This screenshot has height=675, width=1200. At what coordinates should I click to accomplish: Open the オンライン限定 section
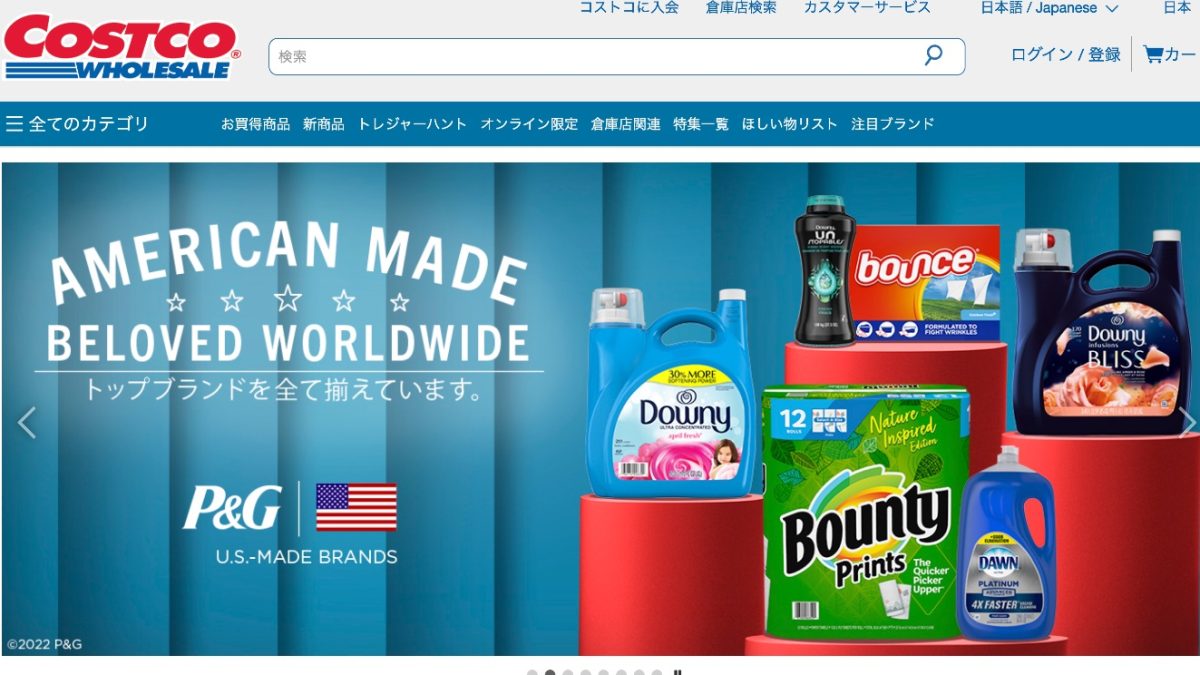[528, 124]
